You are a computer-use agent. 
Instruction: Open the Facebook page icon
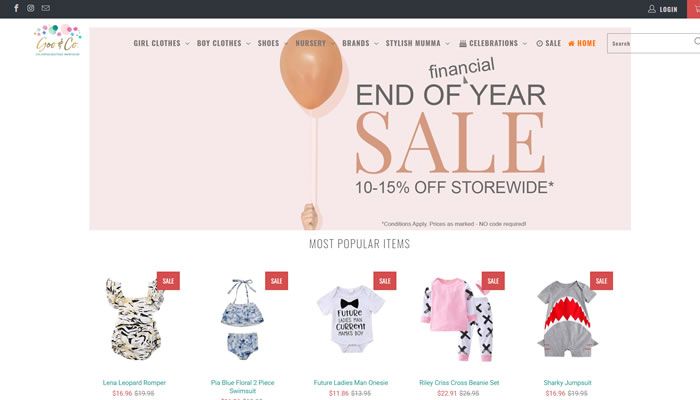click(16, 8)
